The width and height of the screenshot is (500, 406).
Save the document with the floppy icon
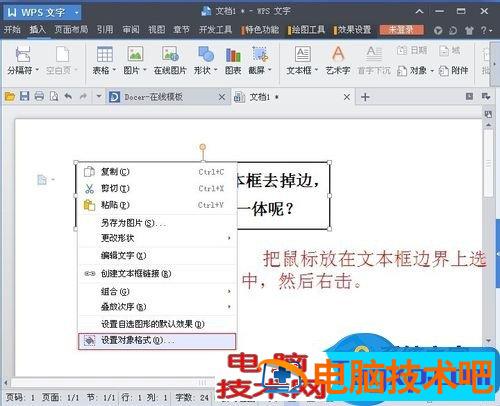(x=24, y=97)
